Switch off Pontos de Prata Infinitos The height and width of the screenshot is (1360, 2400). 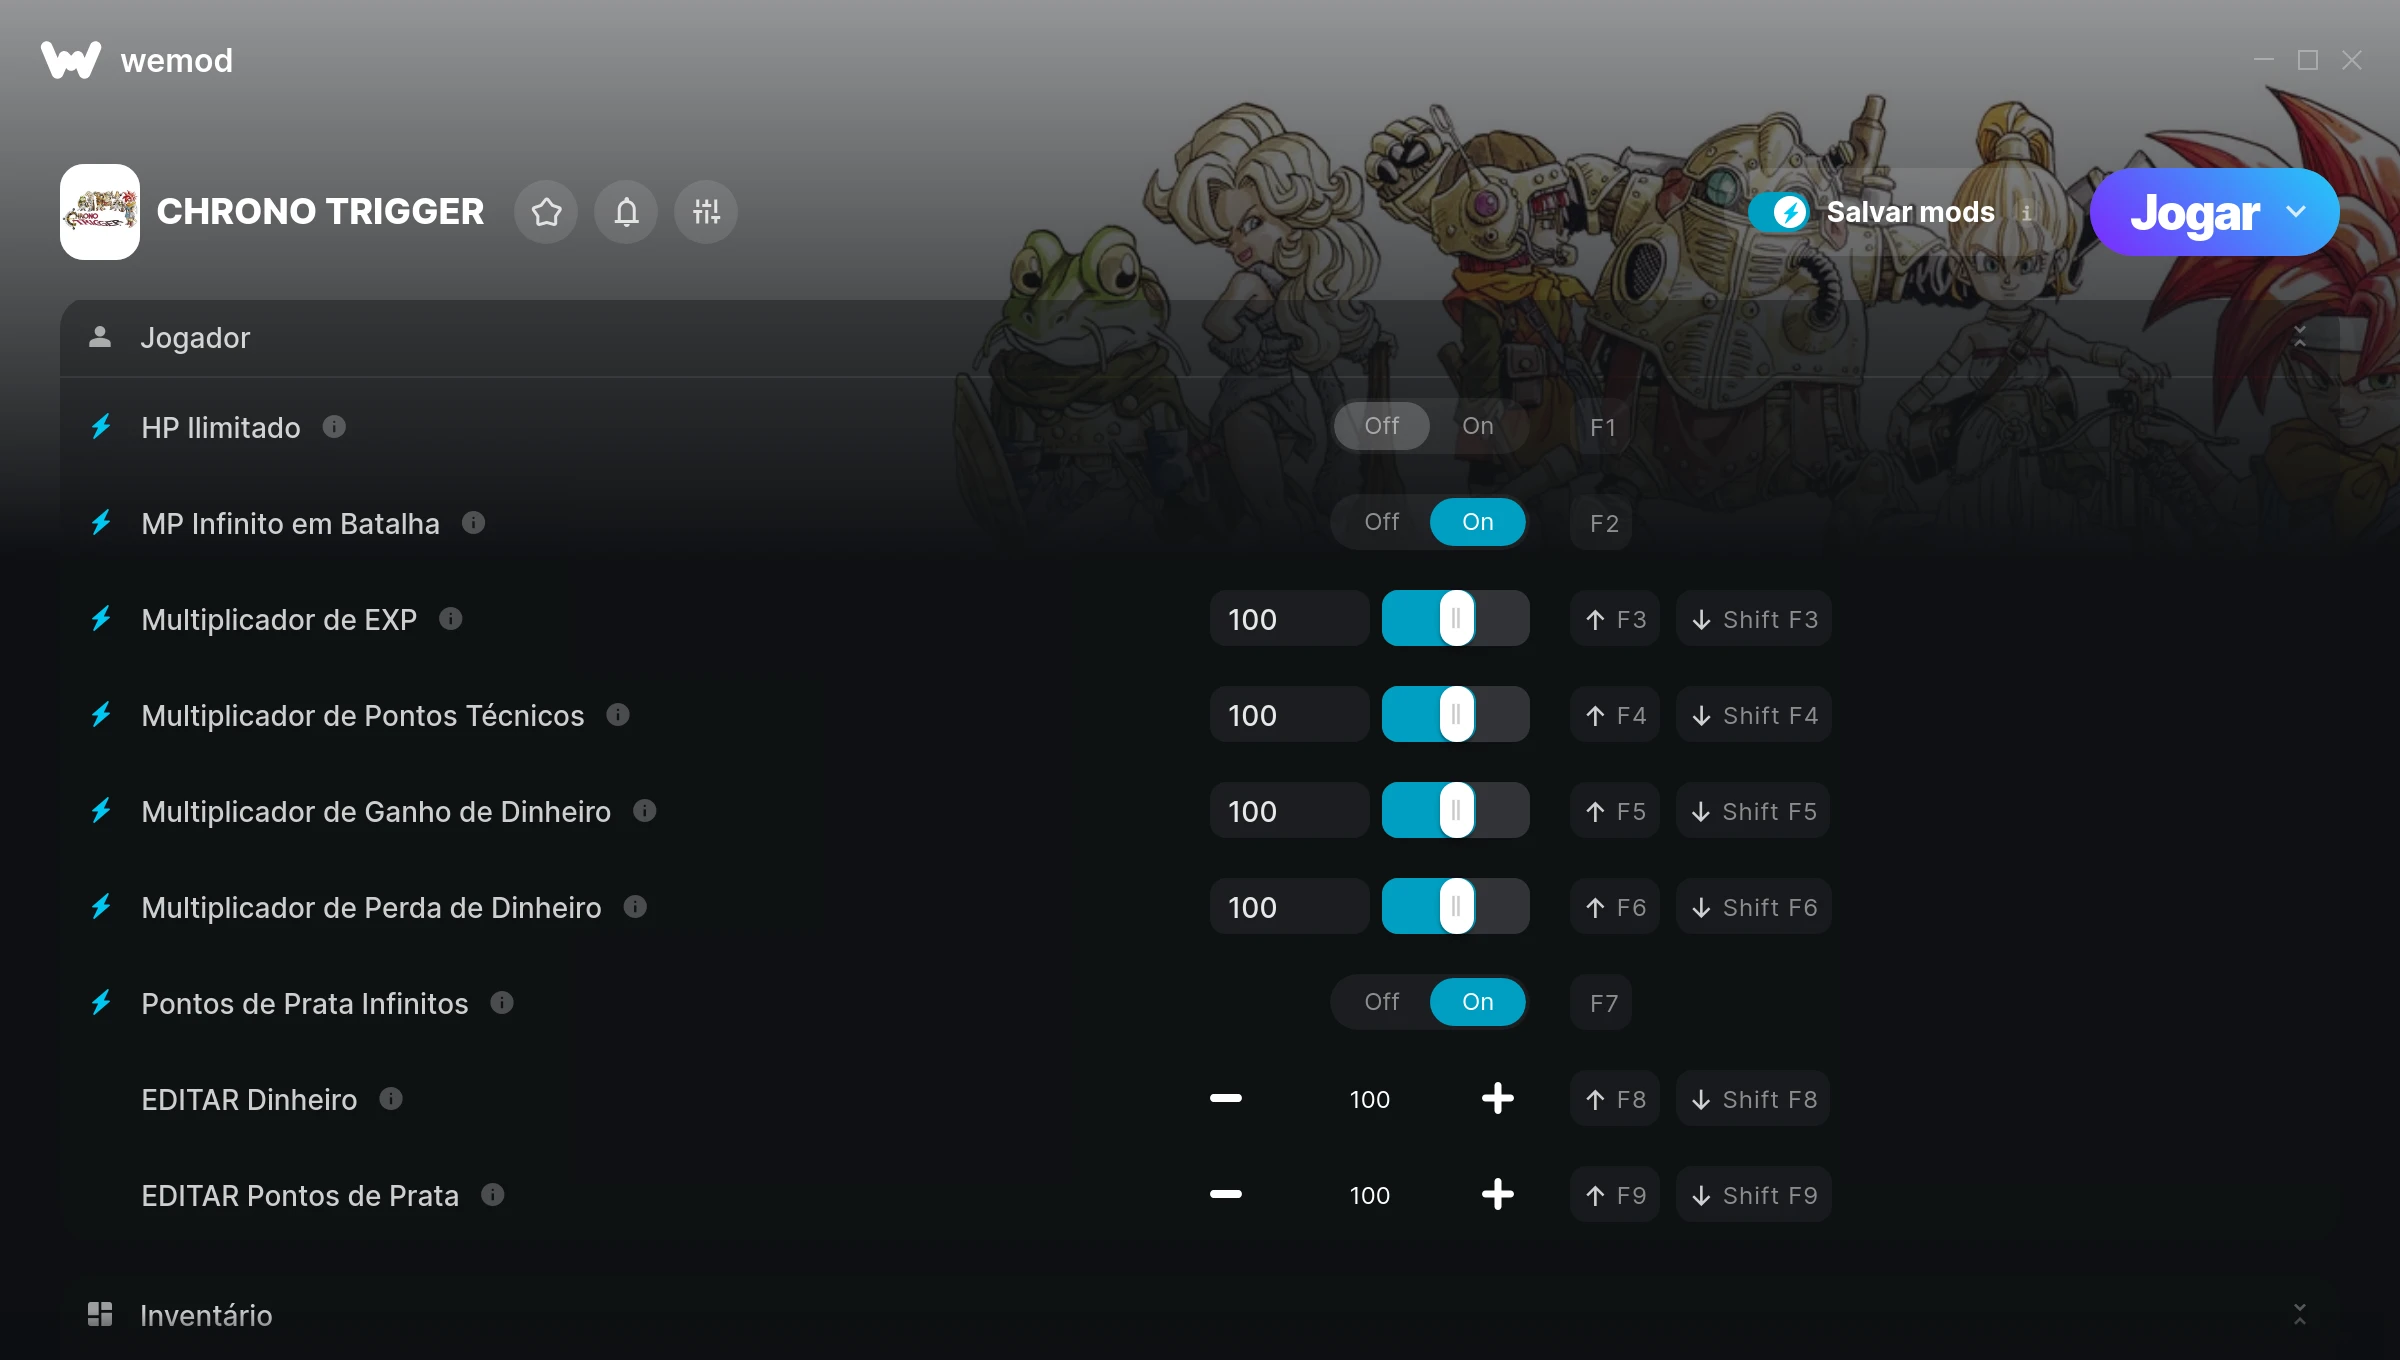[1381, 1002]
